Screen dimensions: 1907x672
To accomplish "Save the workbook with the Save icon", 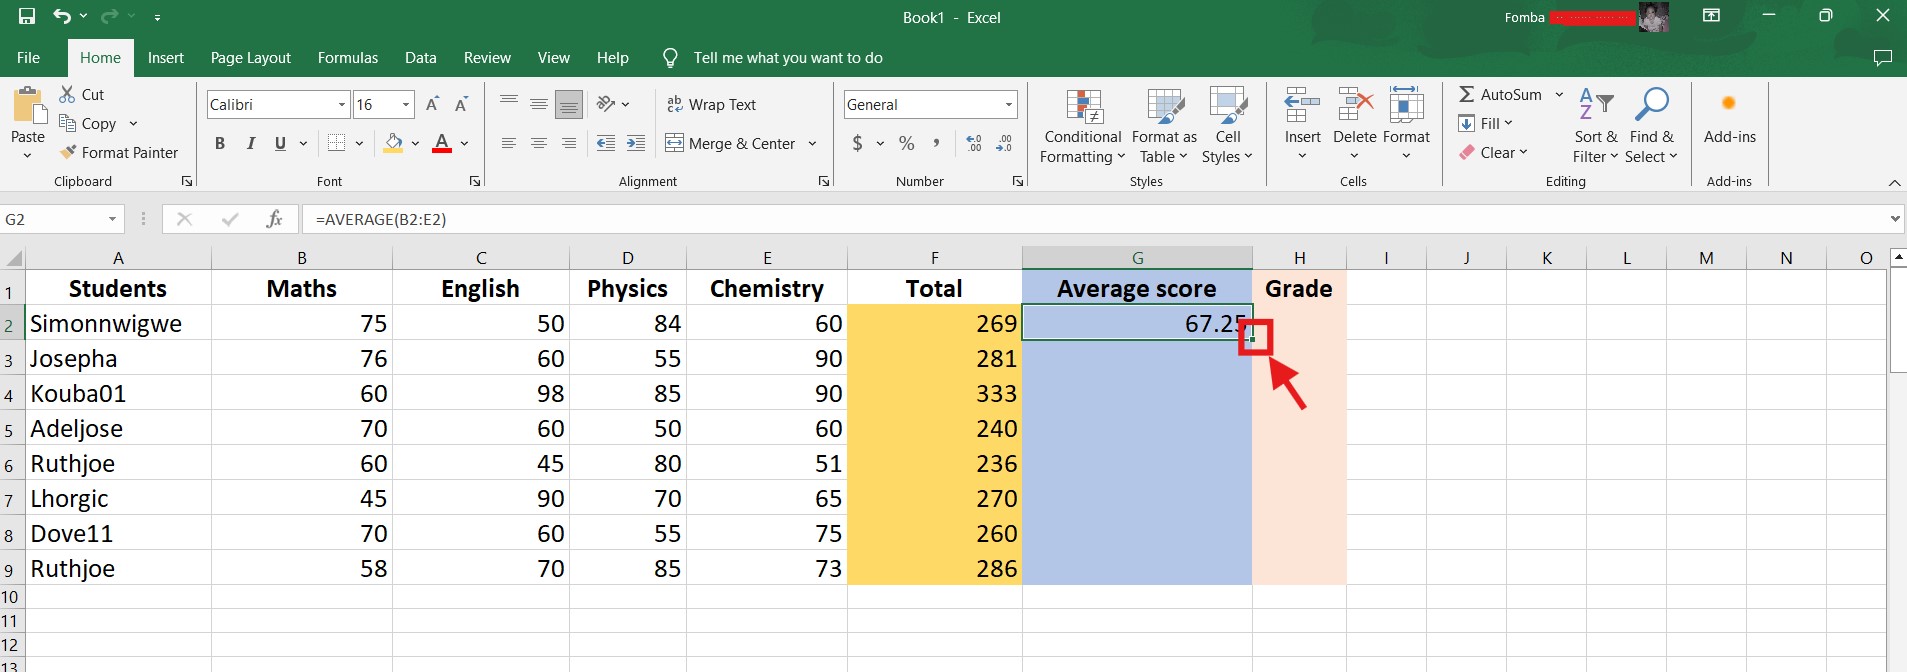I will click(x=27, y=17).
